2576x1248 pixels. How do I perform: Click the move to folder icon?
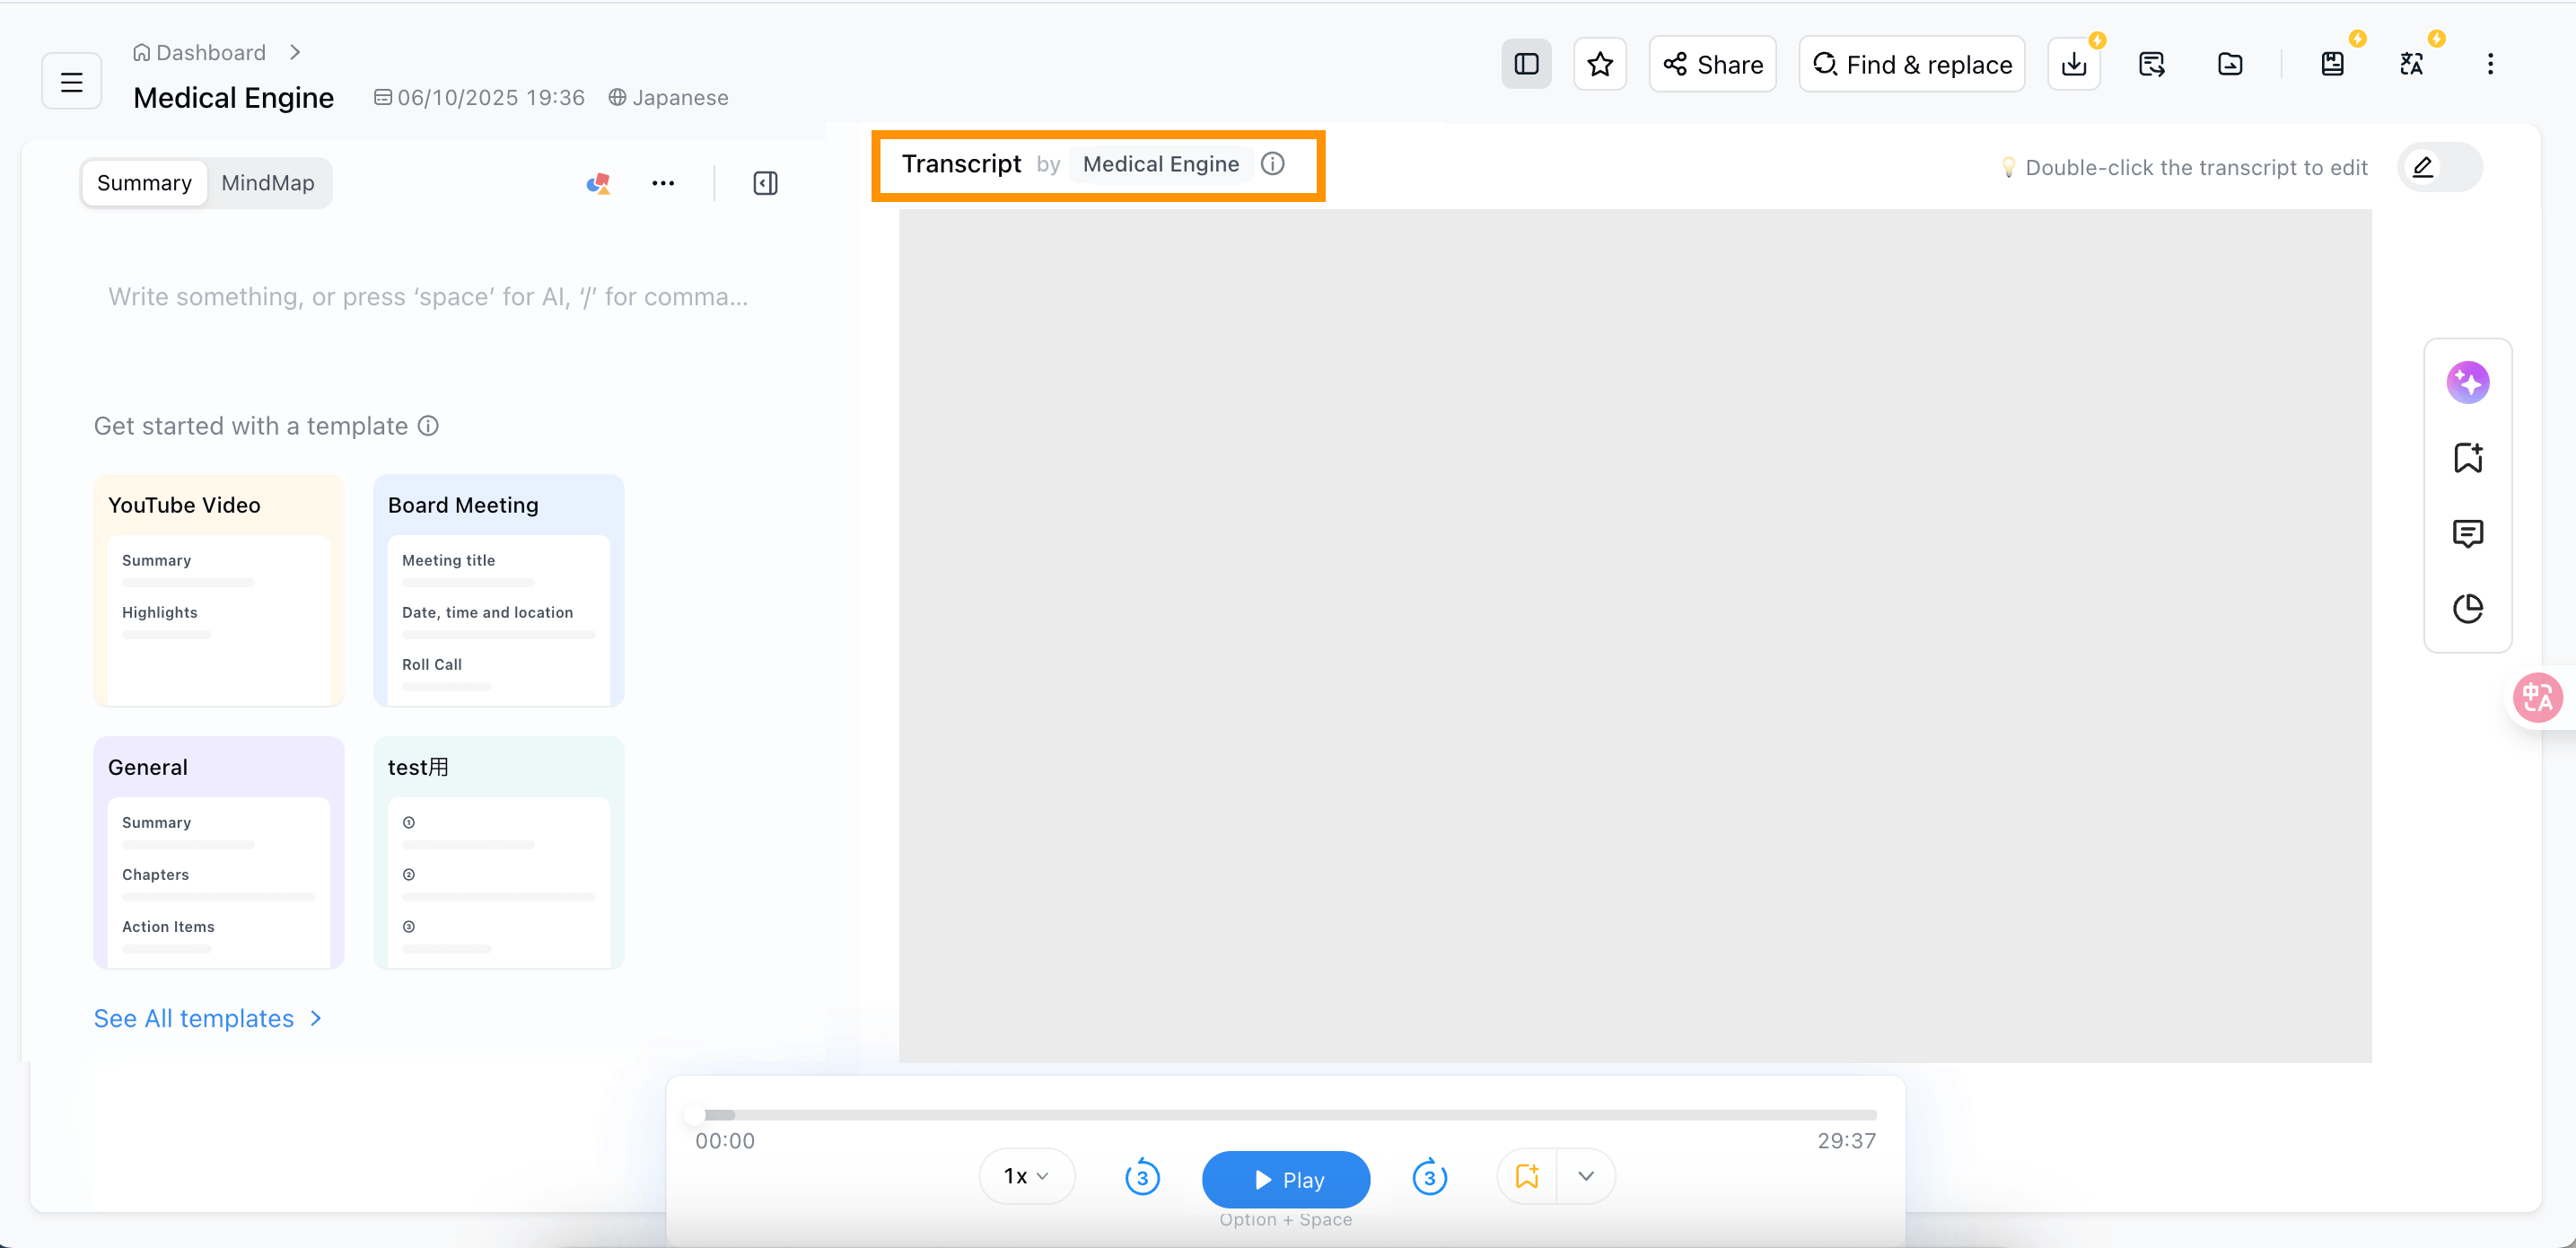[2230, 64]
